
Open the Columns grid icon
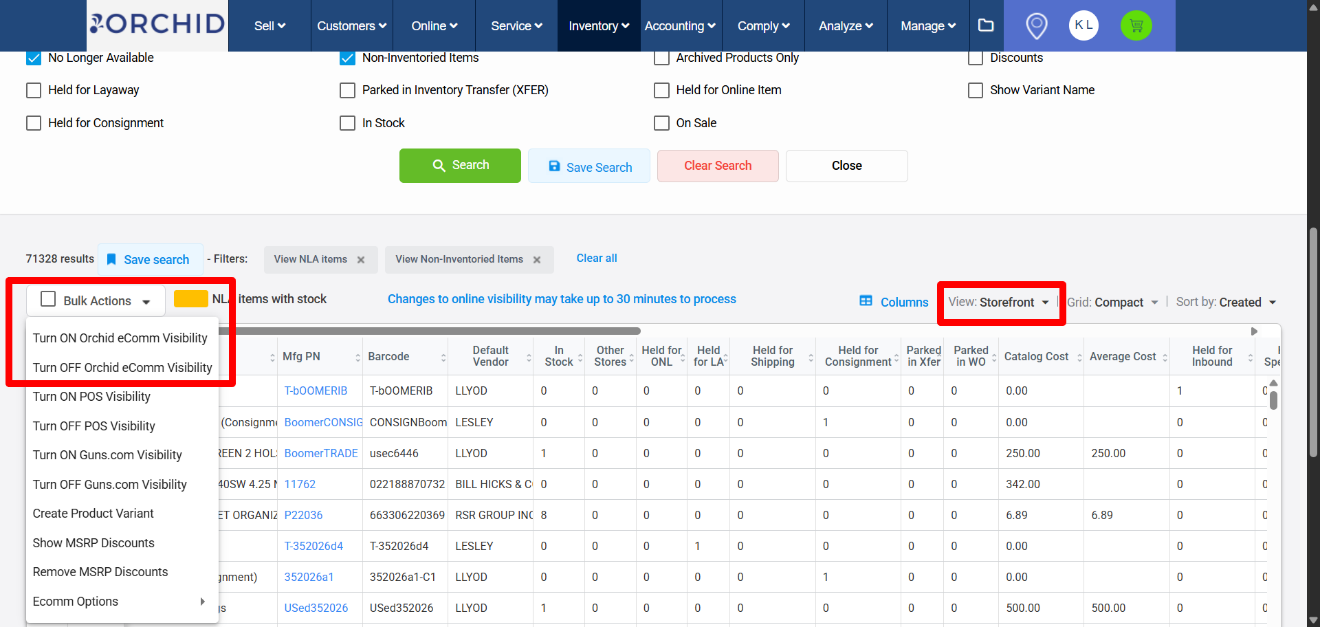(x=866, y=302)
